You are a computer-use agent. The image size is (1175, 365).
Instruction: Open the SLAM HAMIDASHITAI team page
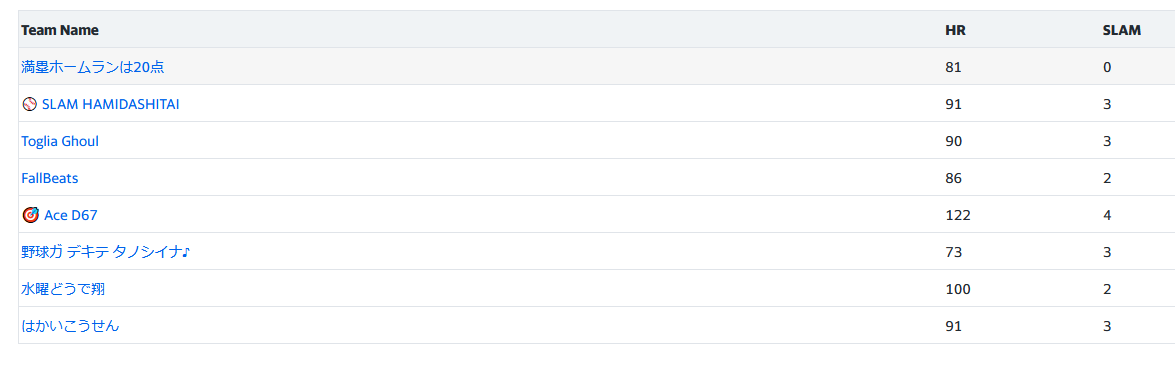click(x=110, y=104)
